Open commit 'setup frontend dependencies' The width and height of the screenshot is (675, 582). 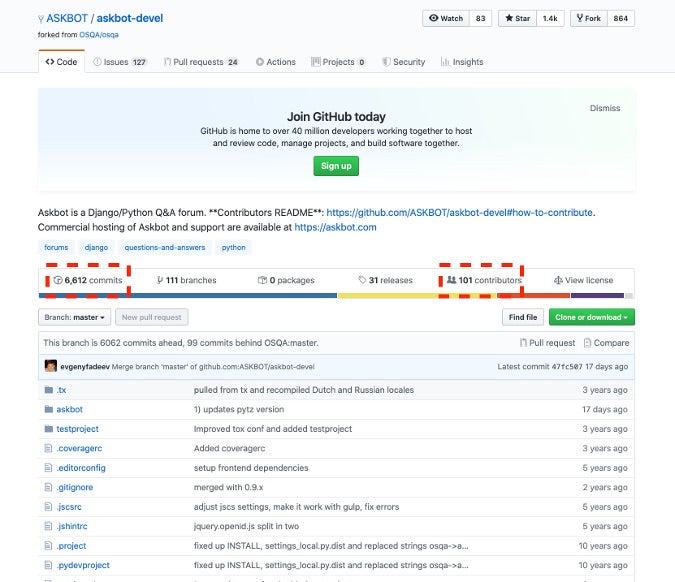[251, 468]
